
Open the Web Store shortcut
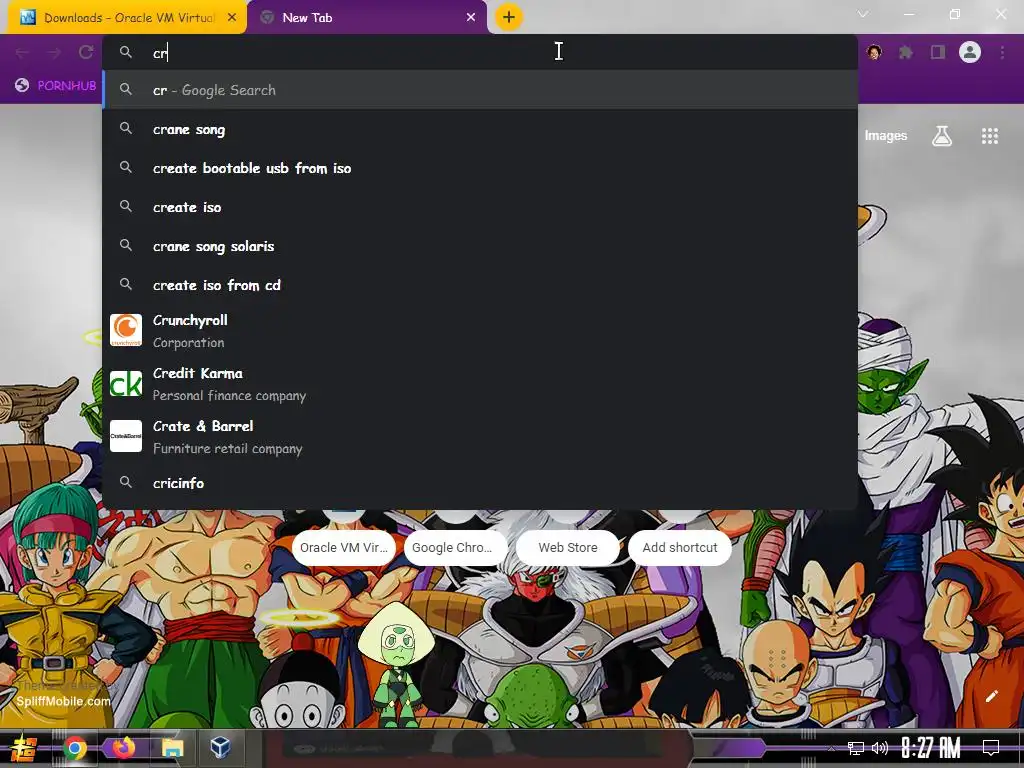click(x=568, y=547)
